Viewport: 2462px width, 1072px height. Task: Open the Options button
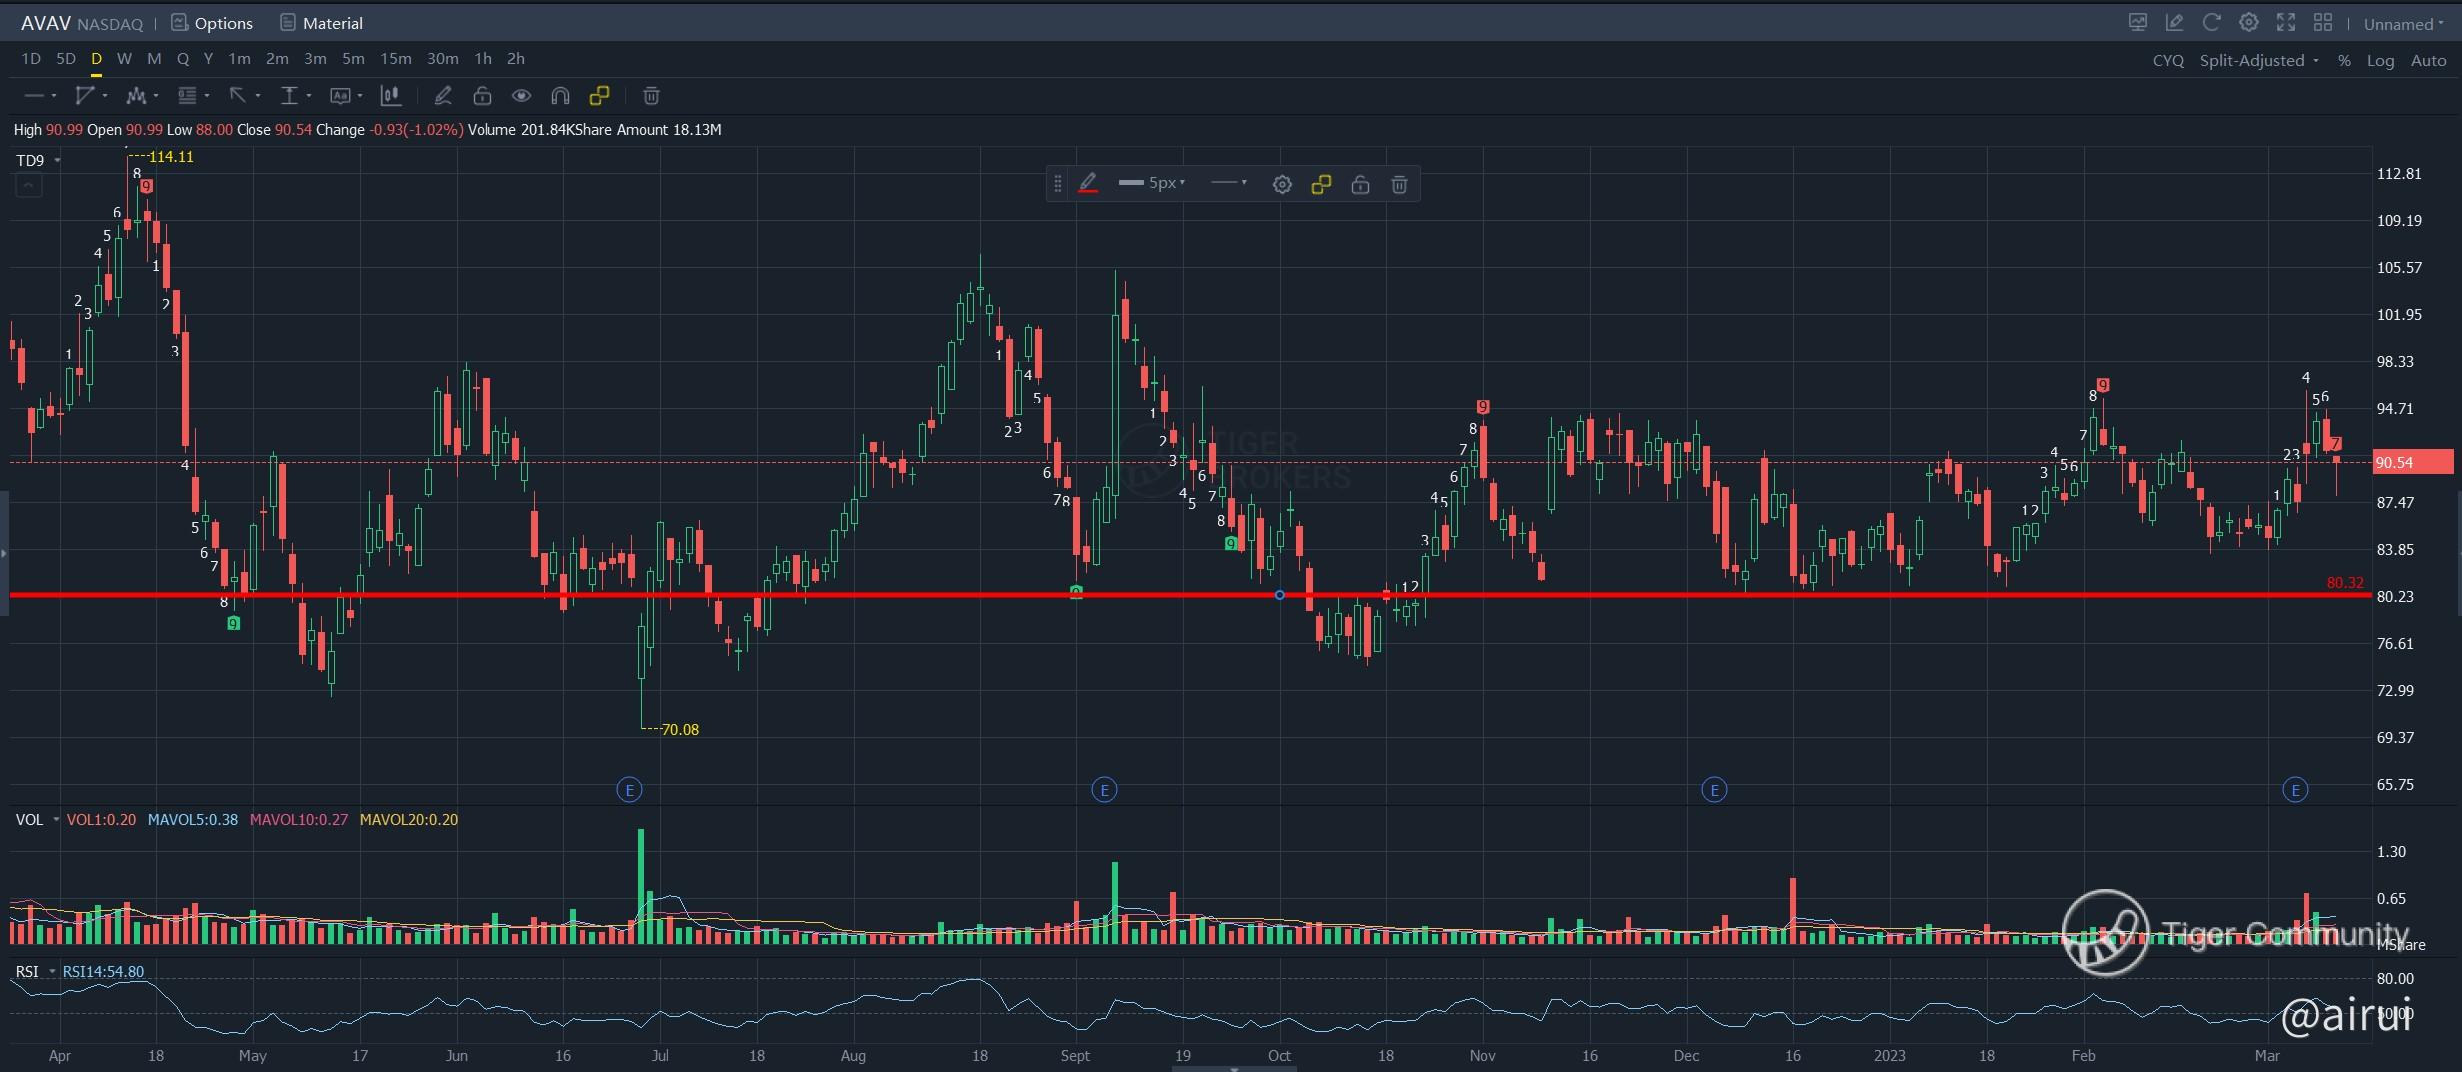(212, 23)
